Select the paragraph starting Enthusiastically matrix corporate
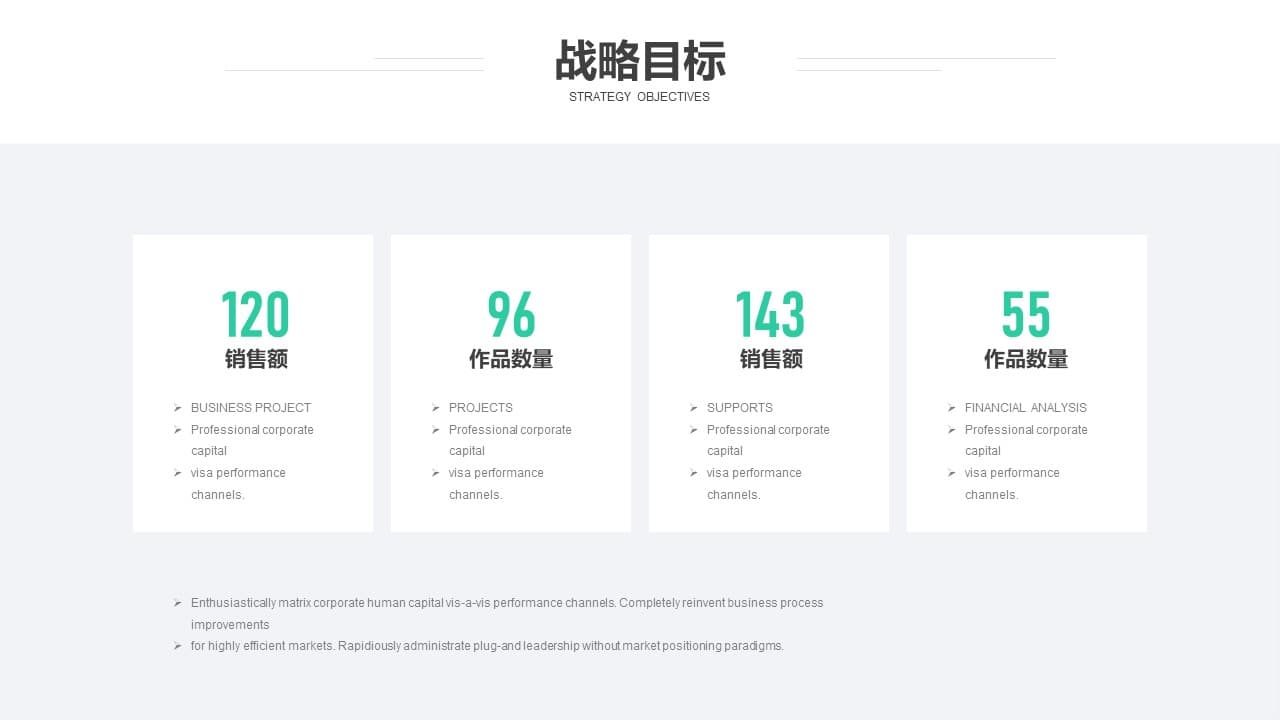Viewport: 1280px width, 720px height. [507, 614]
